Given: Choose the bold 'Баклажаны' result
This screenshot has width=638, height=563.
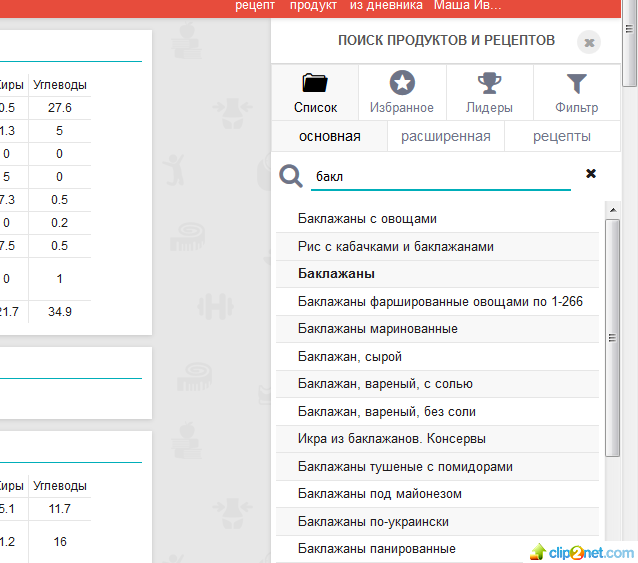Looking at the screenshot, I should click(x=336, y=273).
